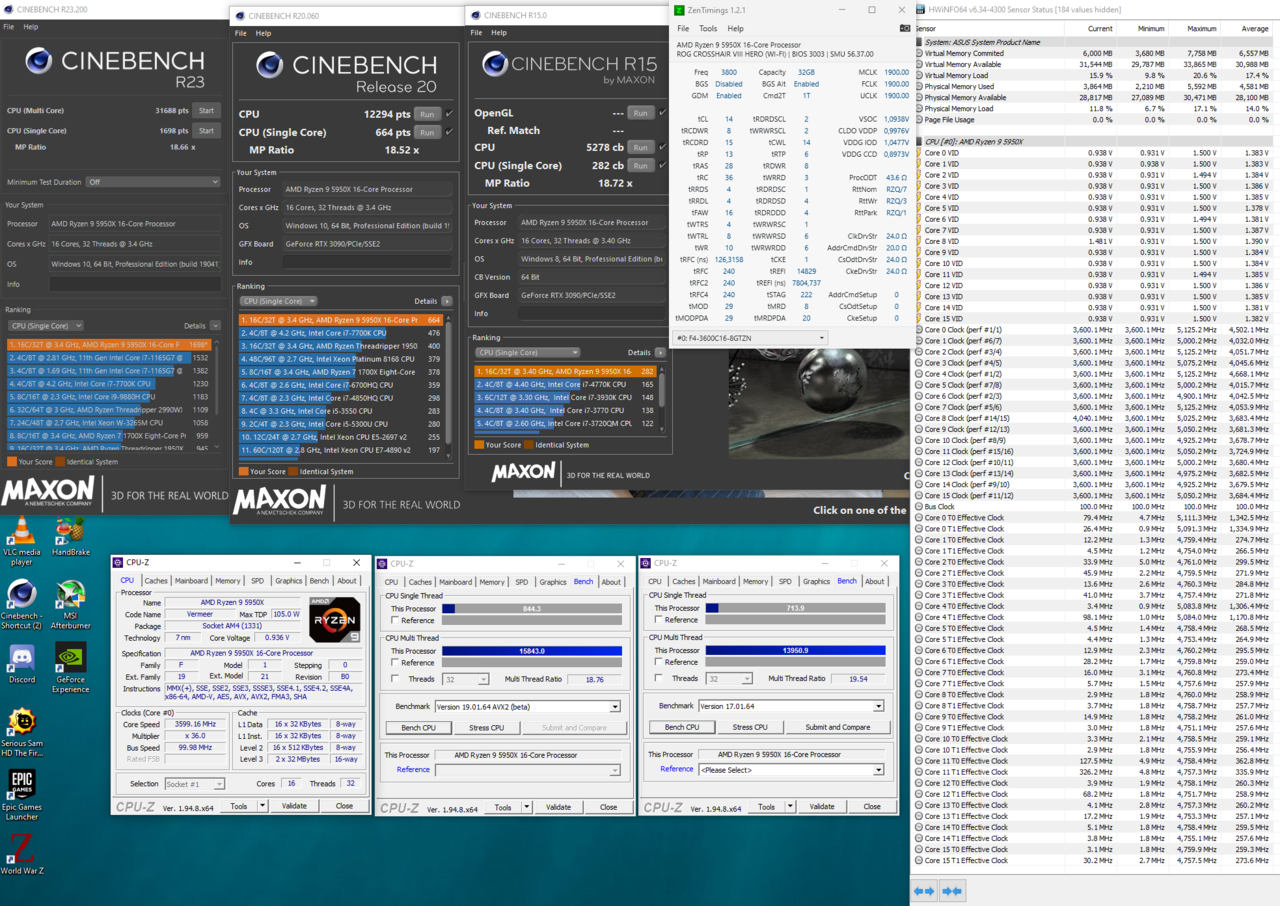
Task: Click Core 0 VID lightning icon
Action: pos(919,153)
